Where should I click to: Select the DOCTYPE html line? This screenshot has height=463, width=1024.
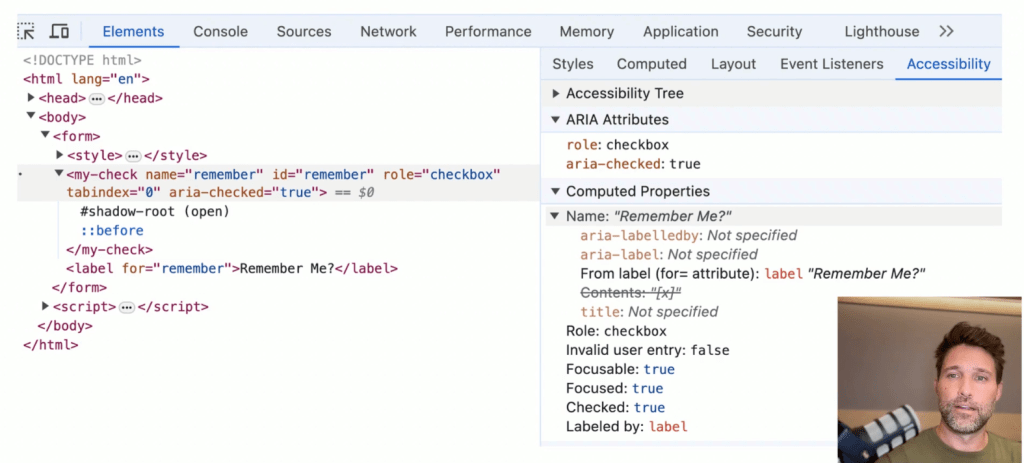tap(82, 60)
